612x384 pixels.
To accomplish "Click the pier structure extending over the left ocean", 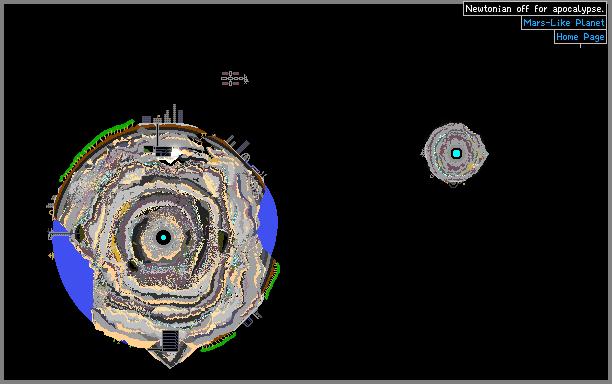I will [x=62, y=234].
